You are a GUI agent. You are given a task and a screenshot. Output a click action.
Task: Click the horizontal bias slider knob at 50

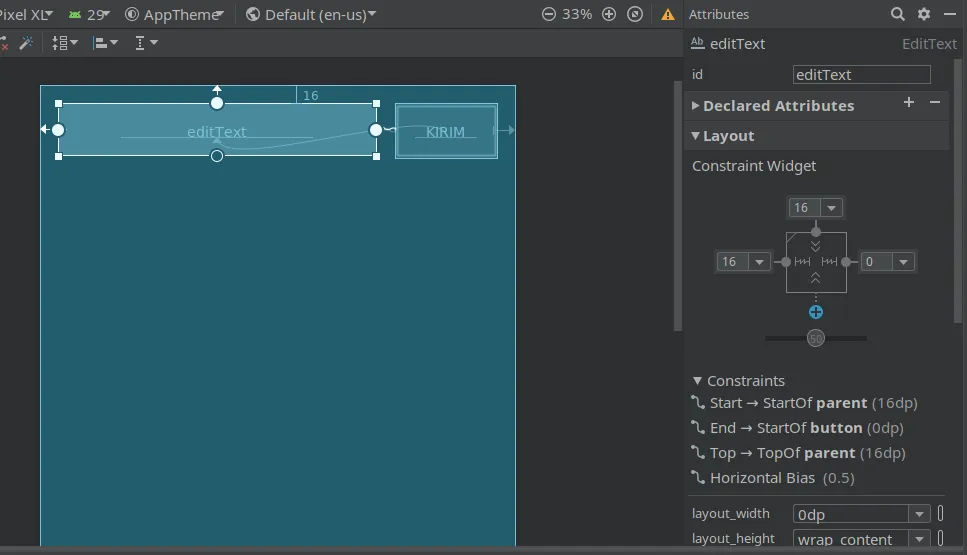pyautogui.click(x=815, y=338)
